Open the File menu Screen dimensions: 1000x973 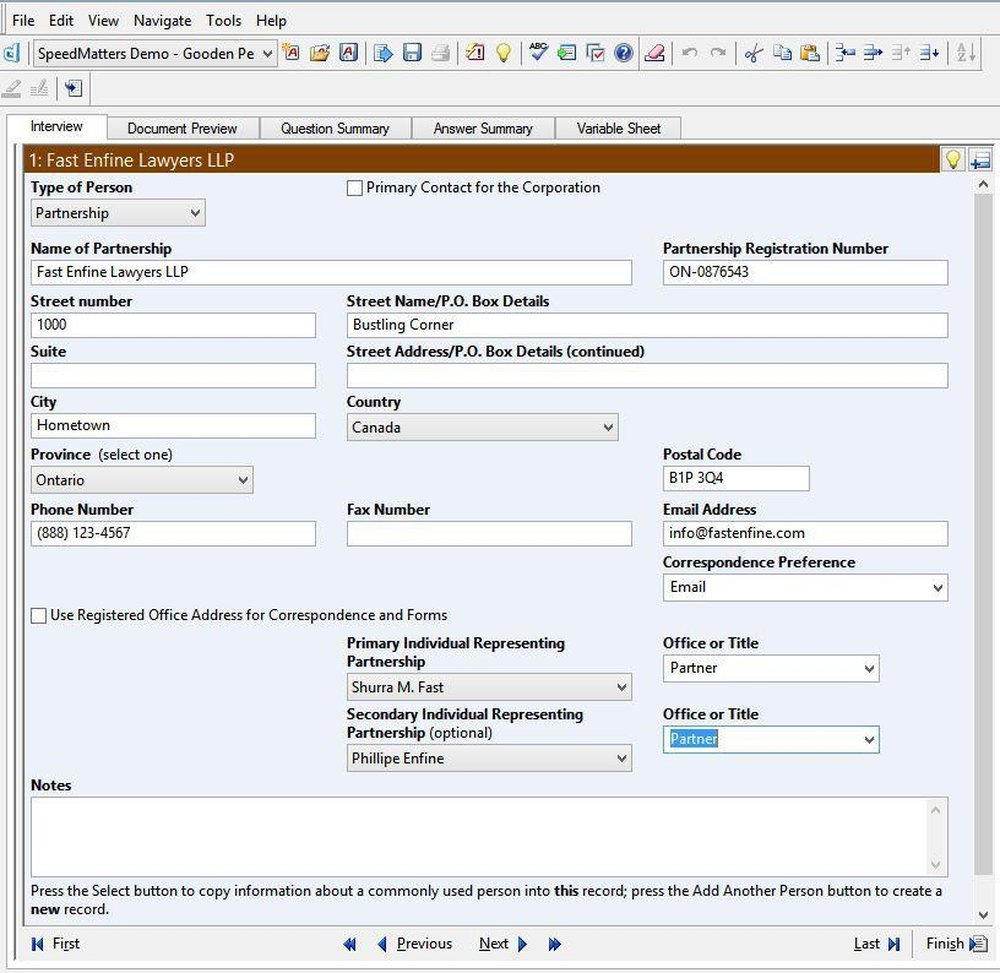tap(24, 20)
